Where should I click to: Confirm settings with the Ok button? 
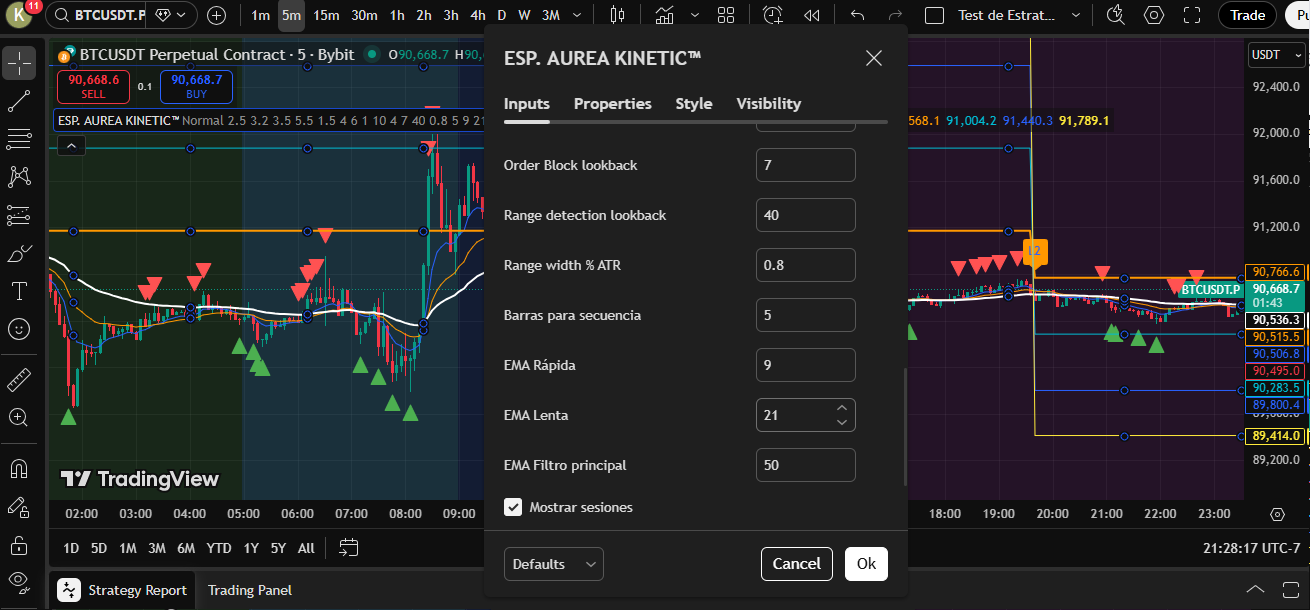tap(866, 563)
